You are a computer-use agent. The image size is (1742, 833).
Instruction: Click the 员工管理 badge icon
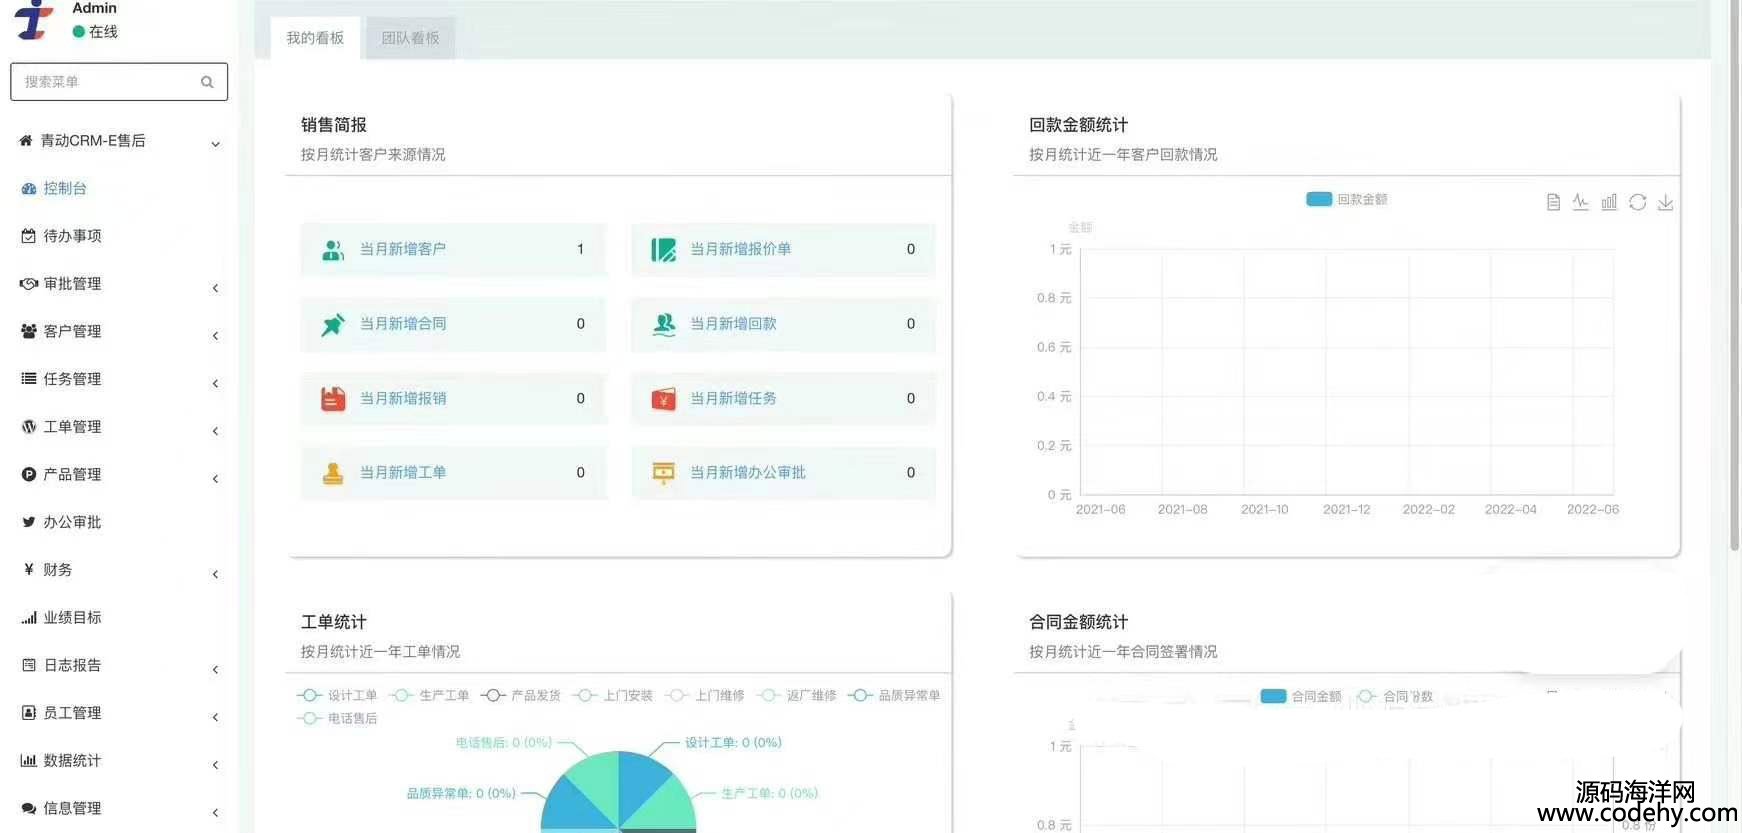29,713
